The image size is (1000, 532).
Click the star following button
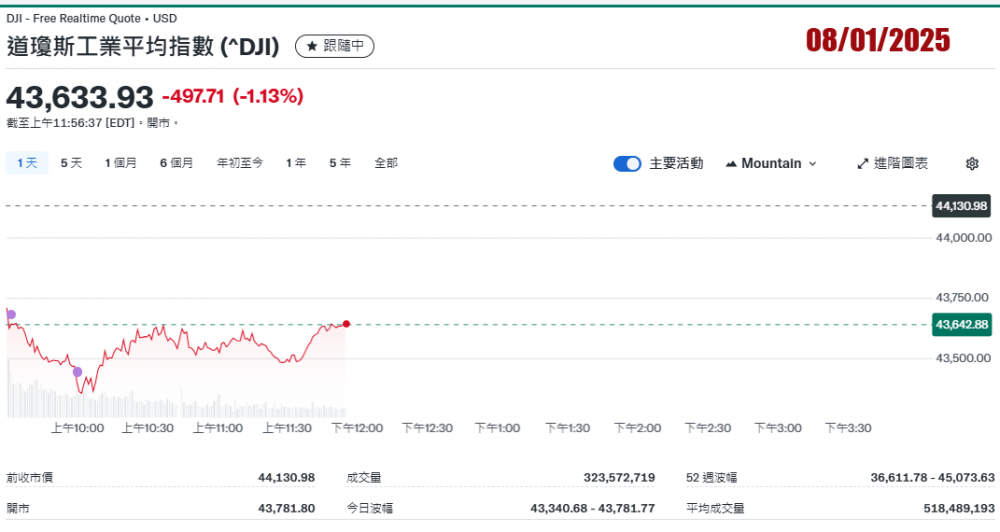(334, 46)
